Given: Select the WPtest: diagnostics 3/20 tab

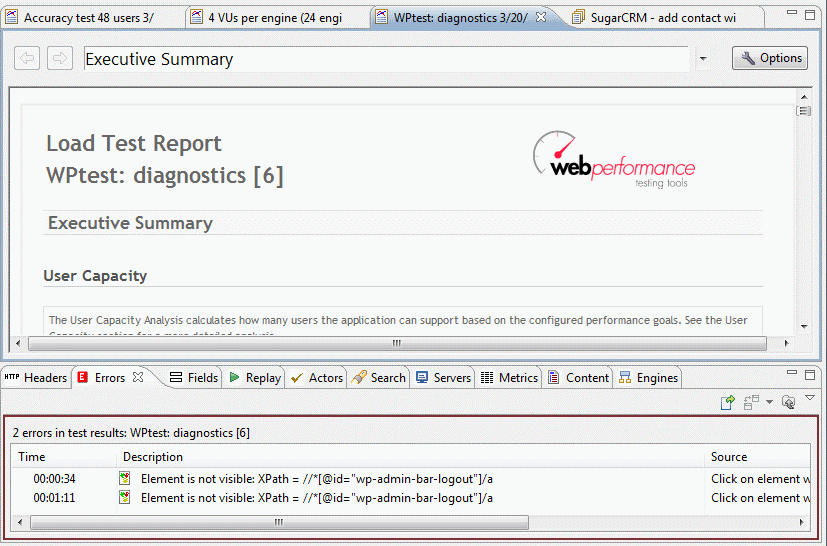Looking at the screenshot, I should [x=460, y=17].
